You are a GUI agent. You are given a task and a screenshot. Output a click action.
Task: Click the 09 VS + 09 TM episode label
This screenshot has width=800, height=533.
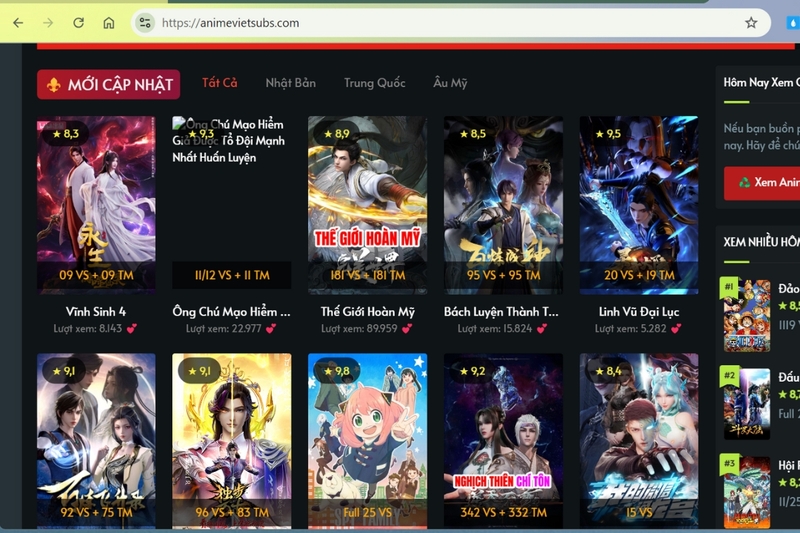pos(96,275)
